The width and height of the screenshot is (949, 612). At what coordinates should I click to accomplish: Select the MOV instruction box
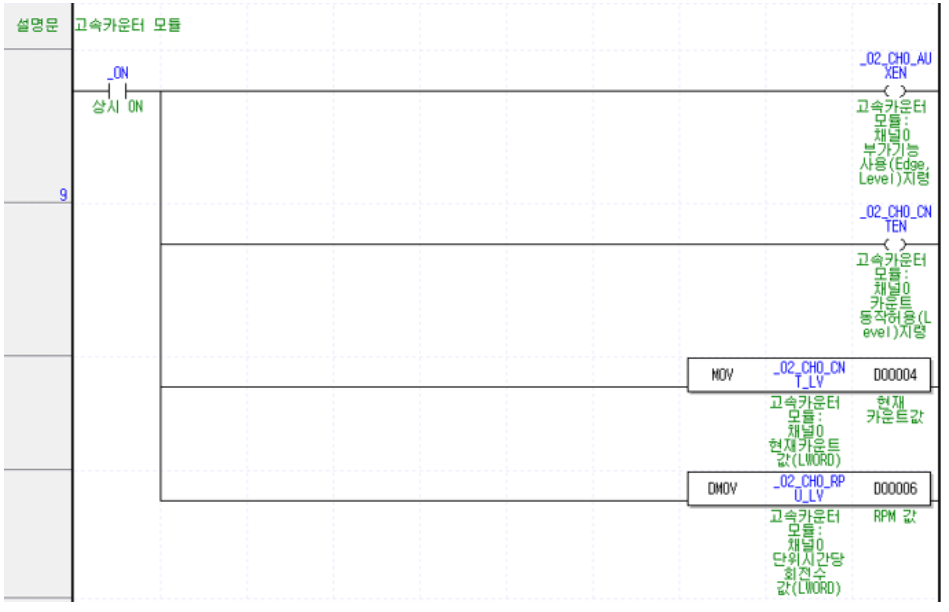(723, 373)
